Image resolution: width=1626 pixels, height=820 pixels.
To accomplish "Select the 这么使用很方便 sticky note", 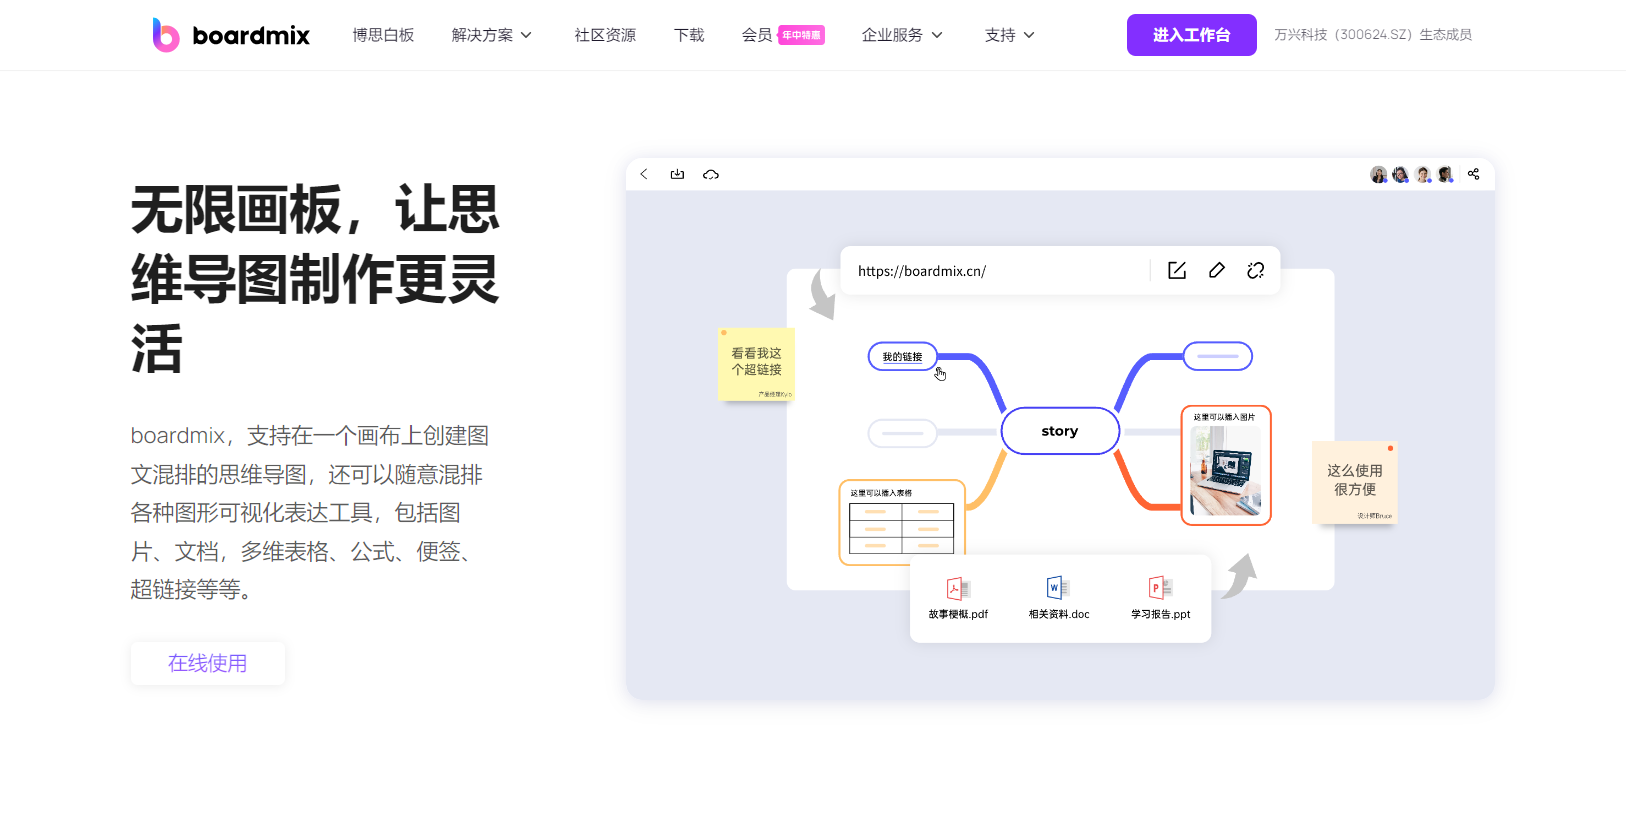I will pos(1354,482).
